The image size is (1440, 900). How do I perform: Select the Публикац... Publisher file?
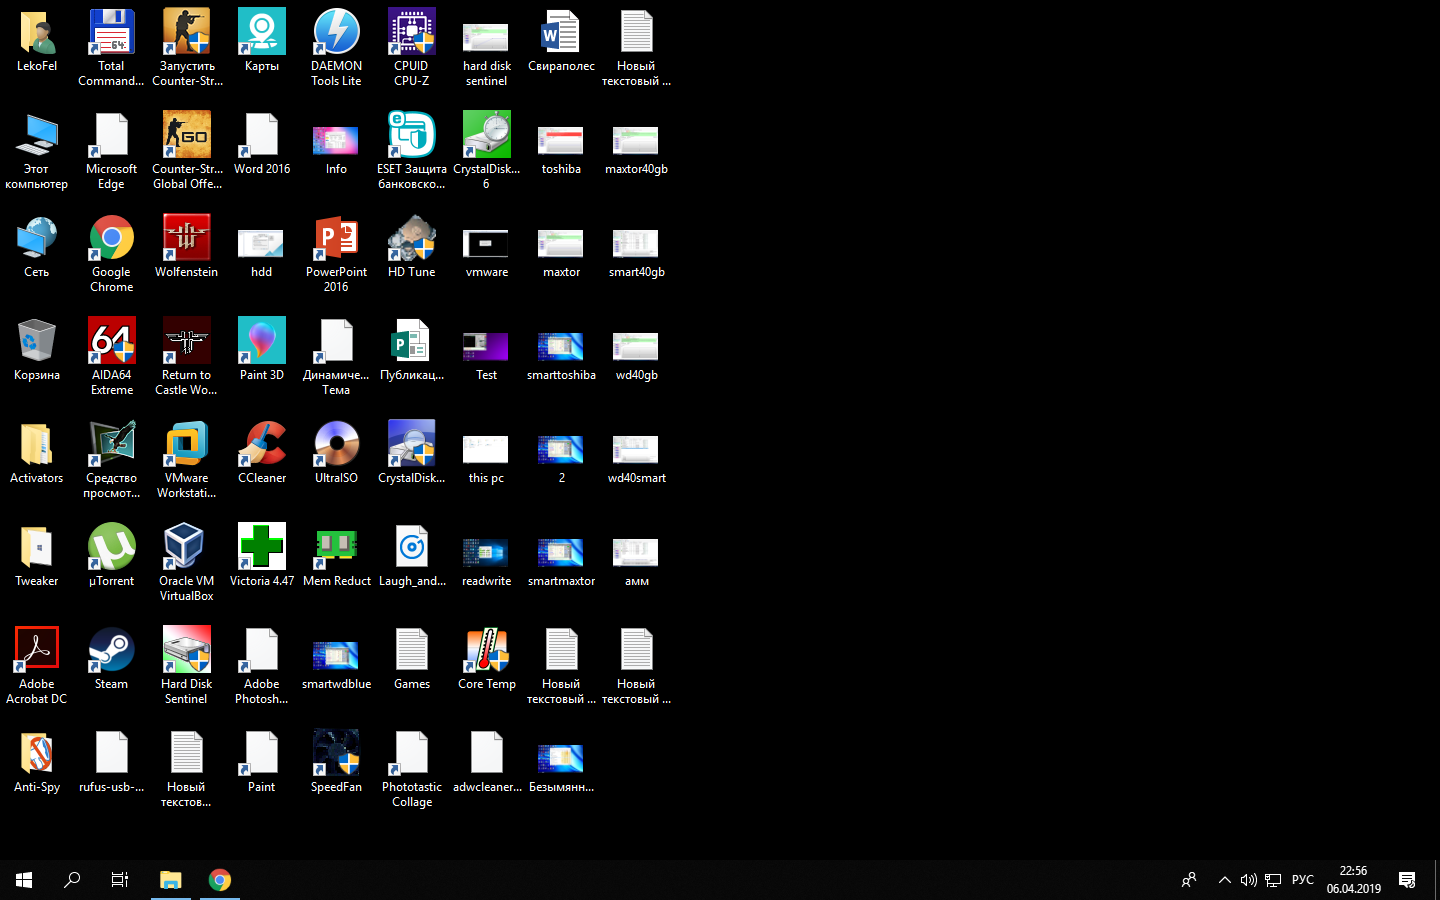click(411, 341)
